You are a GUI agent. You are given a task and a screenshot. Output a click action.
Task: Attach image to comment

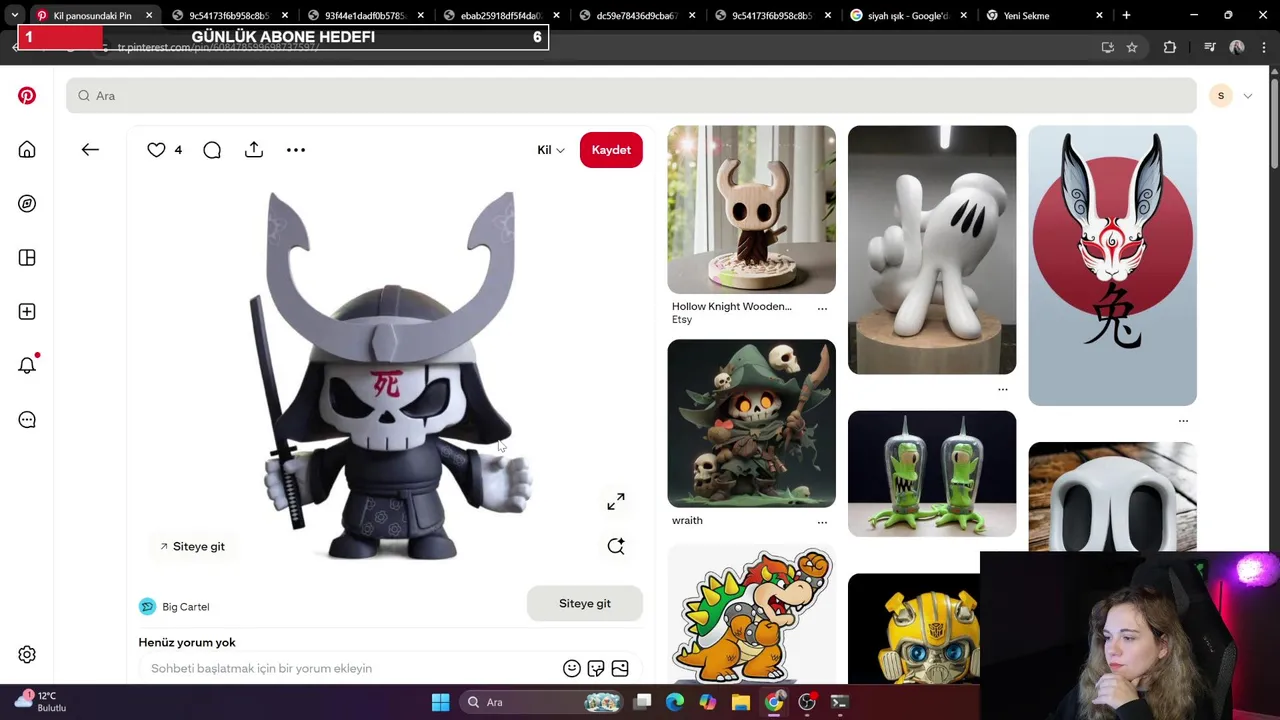[x=620, y=668]
